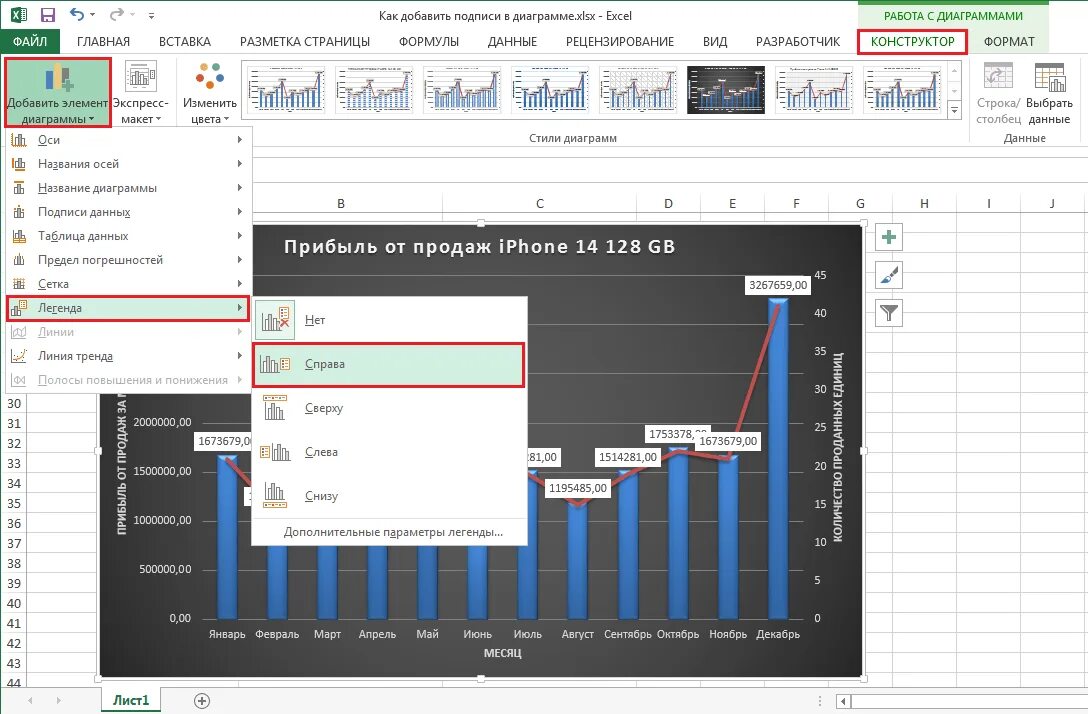Open the Таблица данных submenu
This screenshot has height=714, width=1088.
pyautogui.click(x=128, y=236)
